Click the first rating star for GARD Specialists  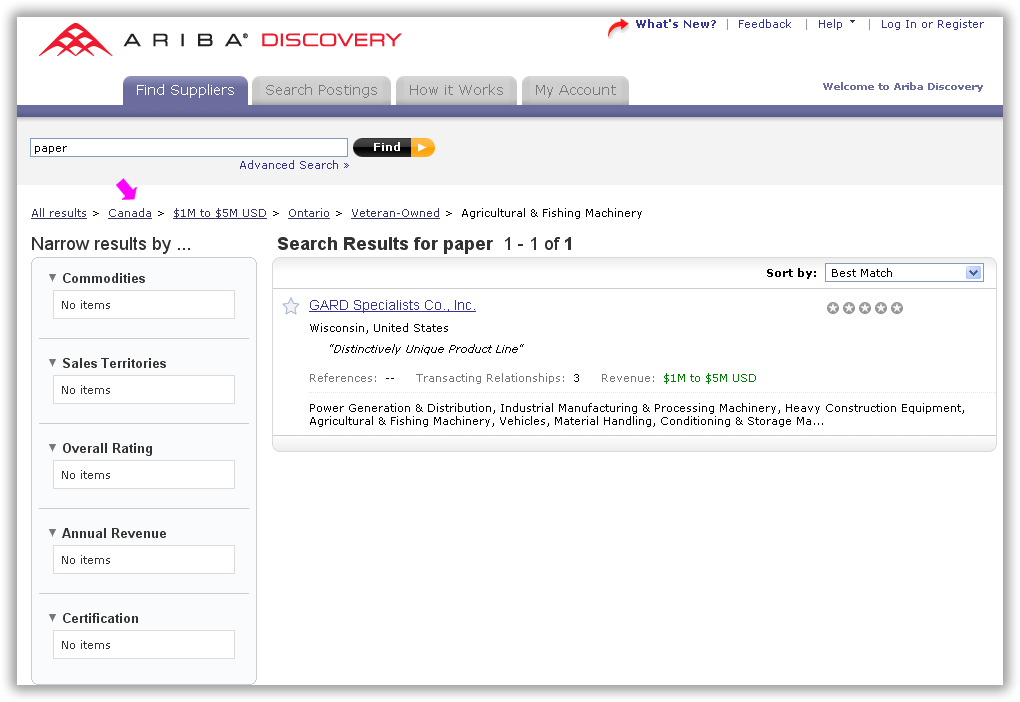(833, 308)
